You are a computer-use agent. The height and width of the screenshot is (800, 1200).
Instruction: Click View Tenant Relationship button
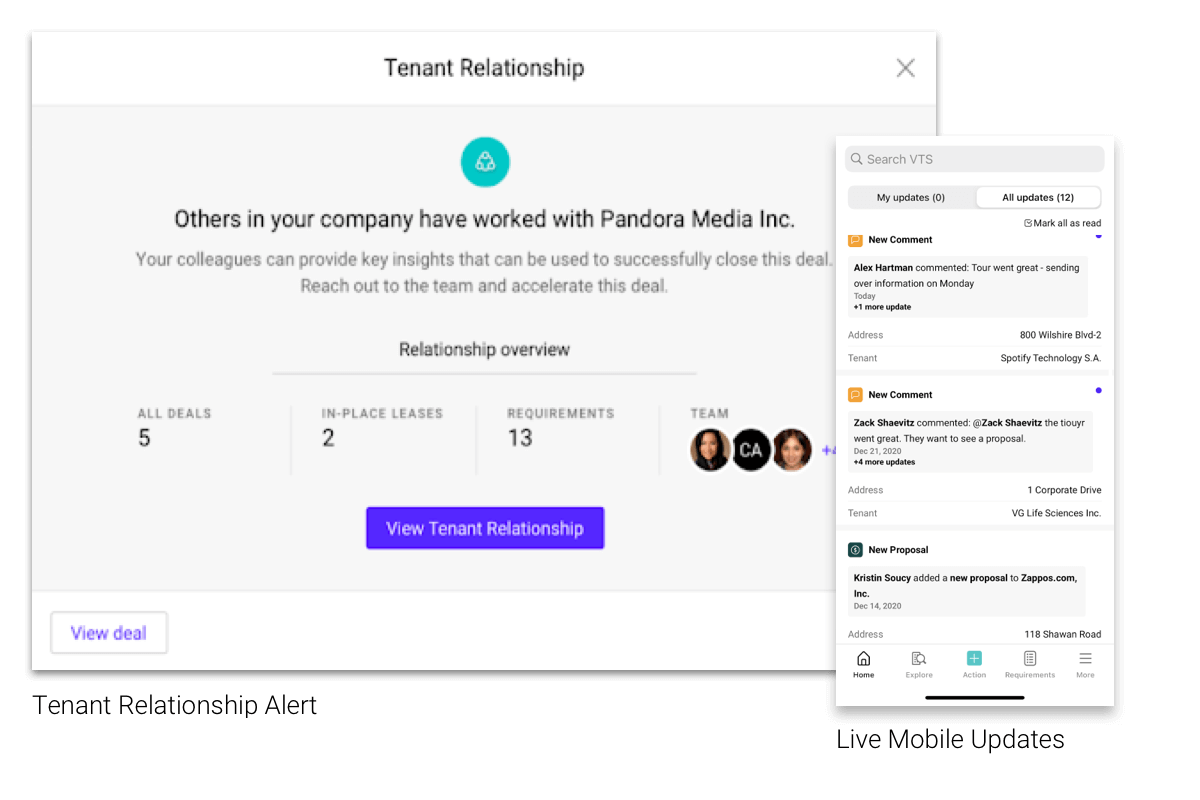(x=485, y=528)
